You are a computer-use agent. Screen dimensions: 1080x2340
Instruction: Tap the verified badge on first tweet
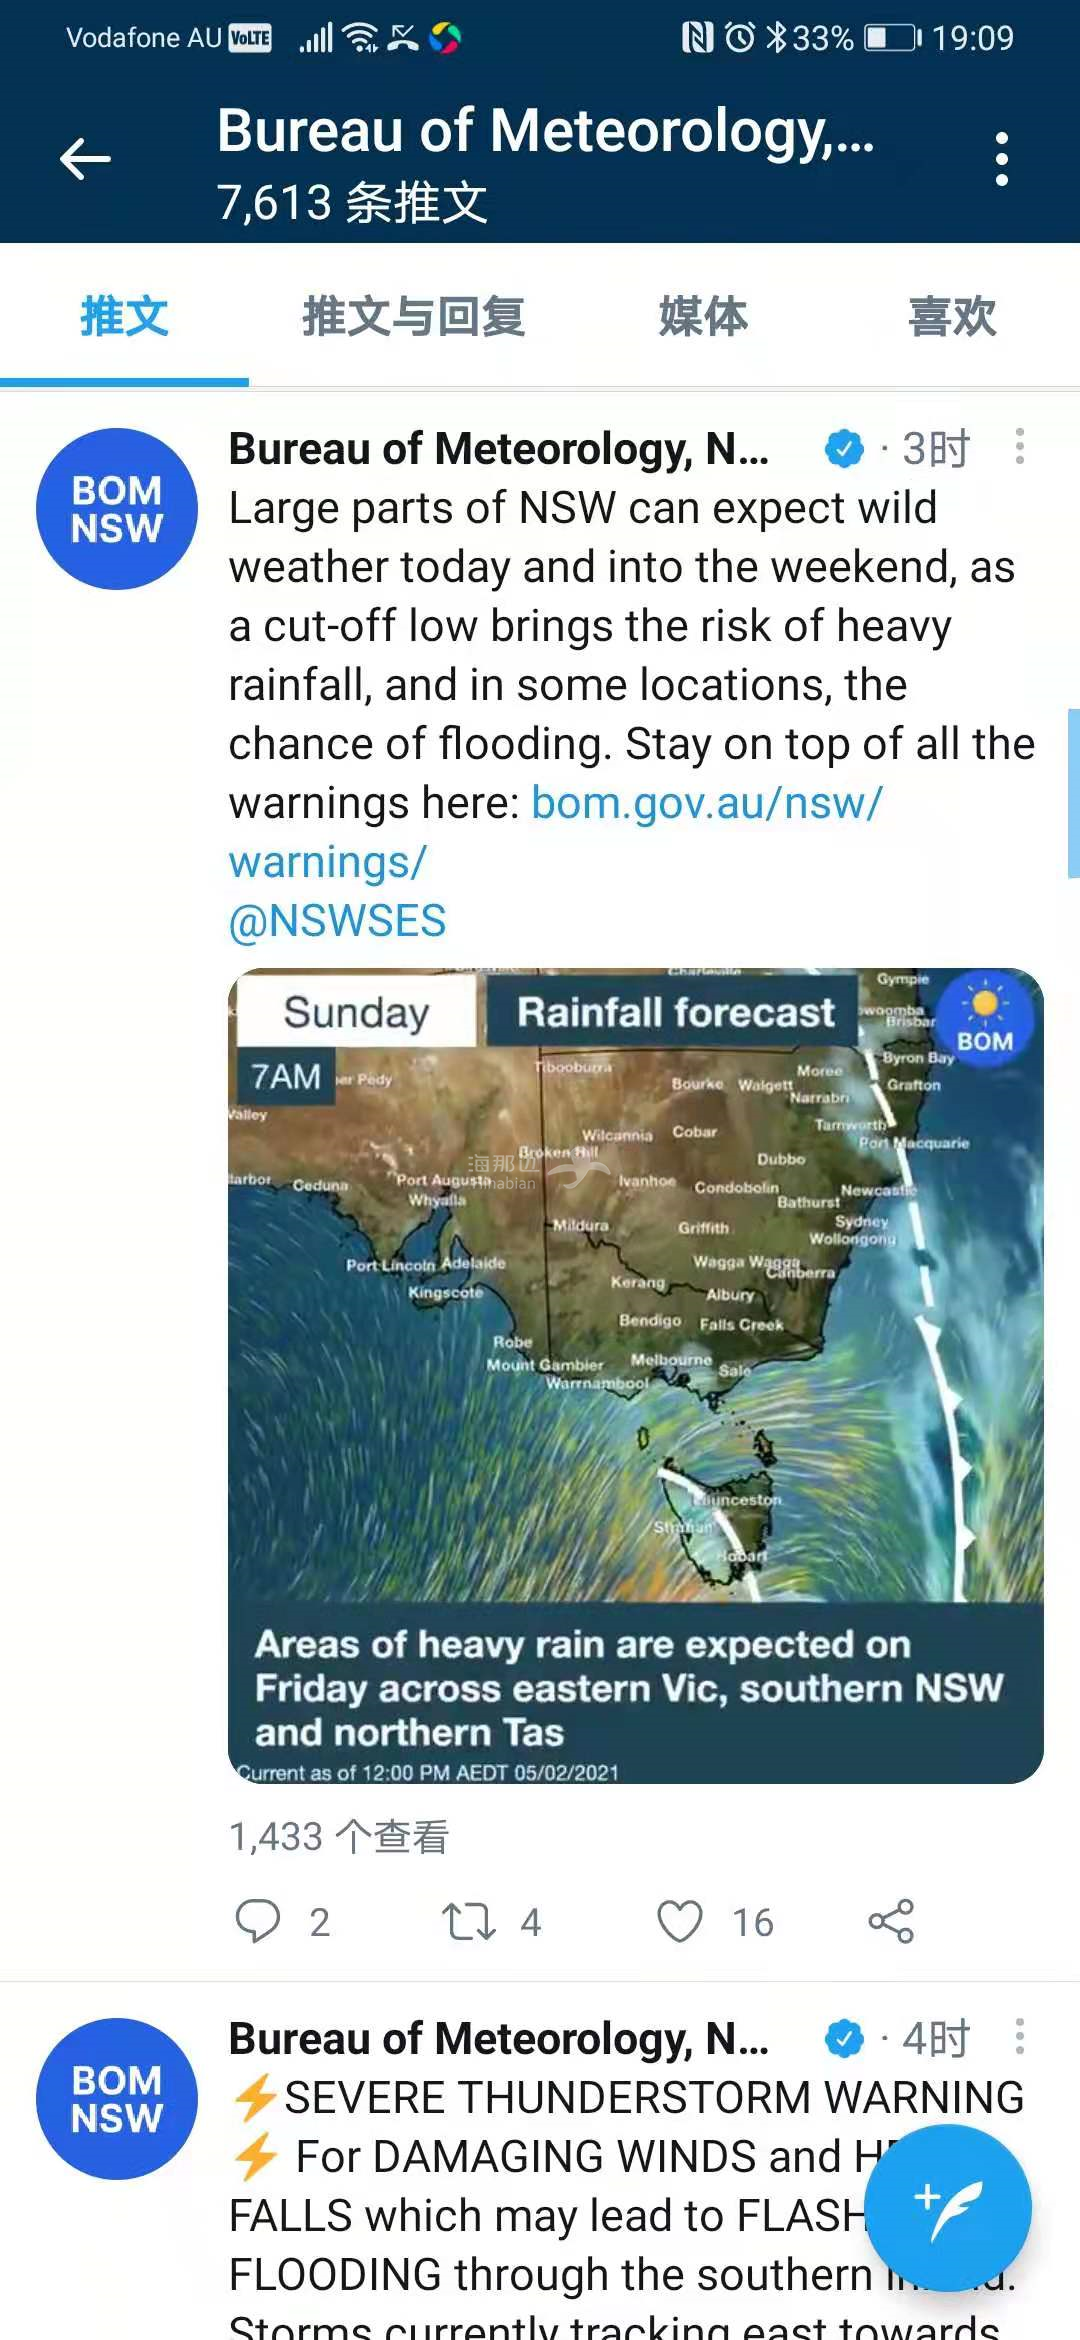pyautogui.click(x=844, y=448)
